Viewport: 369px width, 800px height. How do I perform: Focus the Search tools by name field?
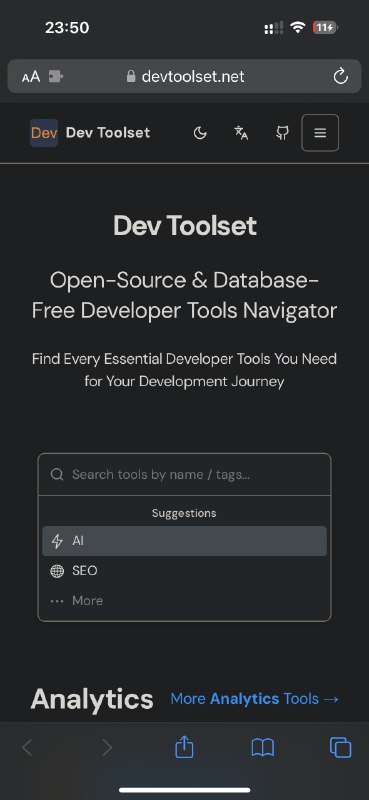(x=184, y=474)
